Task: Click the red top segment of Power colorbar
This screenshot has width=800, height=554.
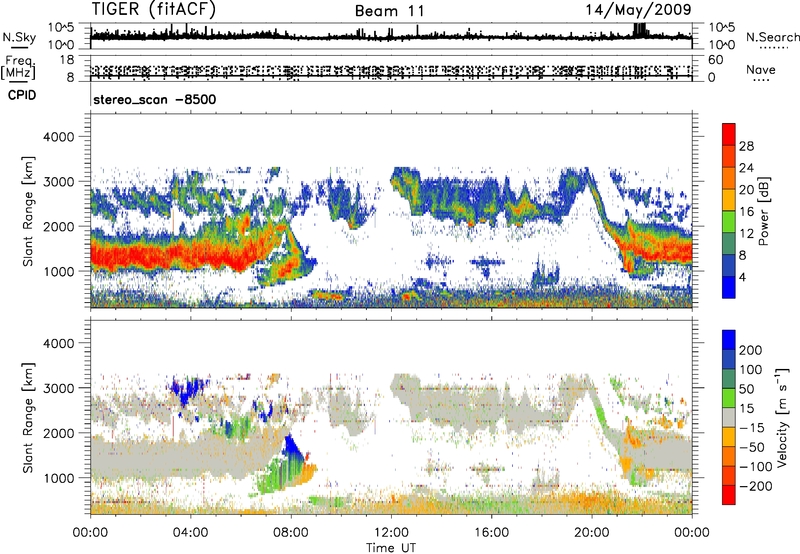Action: coord(729,135)
